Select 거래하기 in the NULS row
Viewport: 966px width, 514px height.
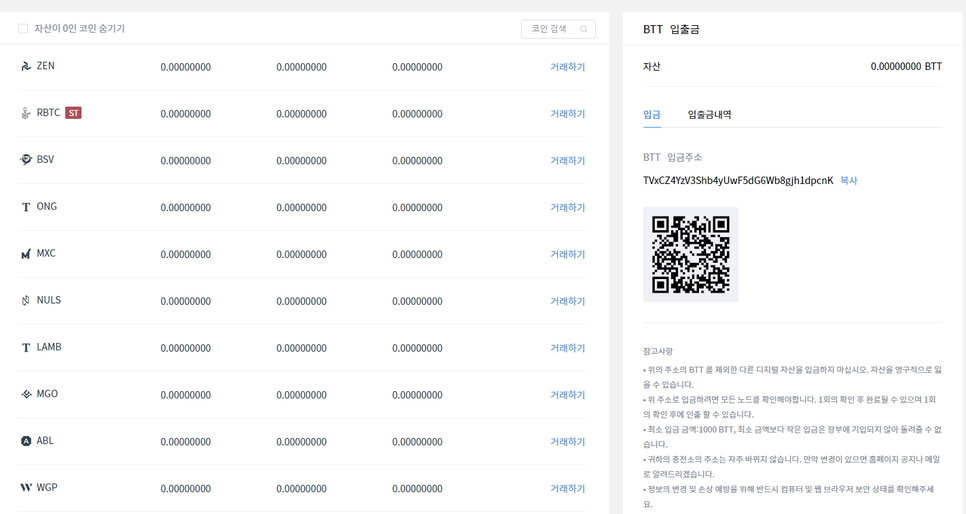click(567, 301)
